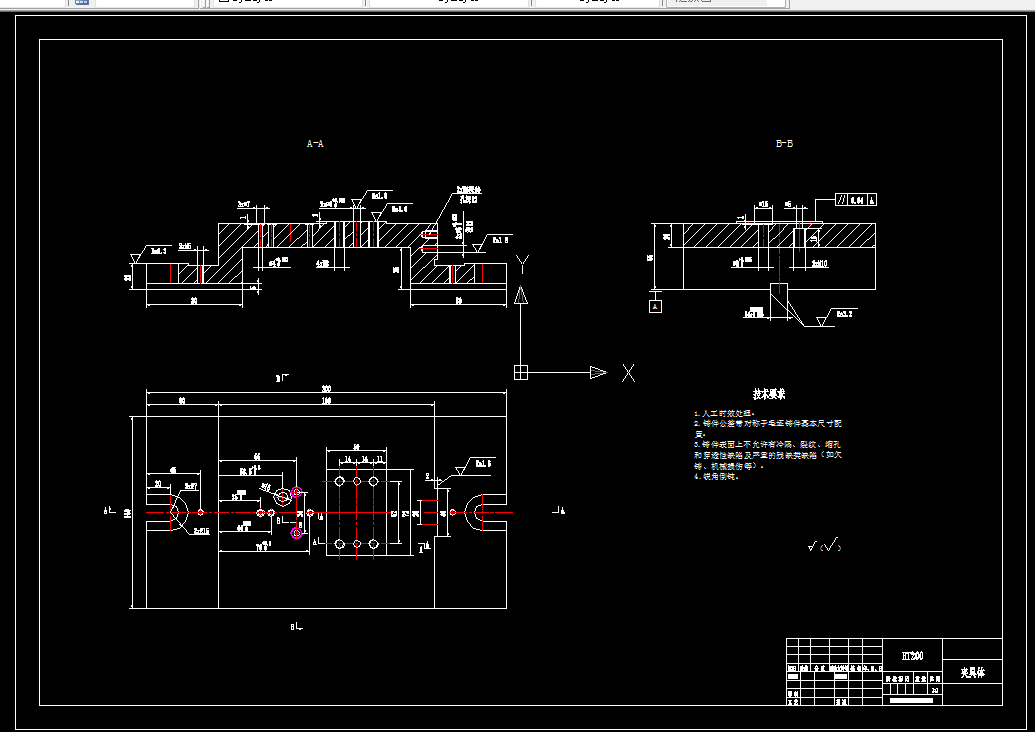Select the Ra1.6 roughness callout beside plan view
Image resolution: width=1035 pixels, height=732 pixels.
pos(477,466)
